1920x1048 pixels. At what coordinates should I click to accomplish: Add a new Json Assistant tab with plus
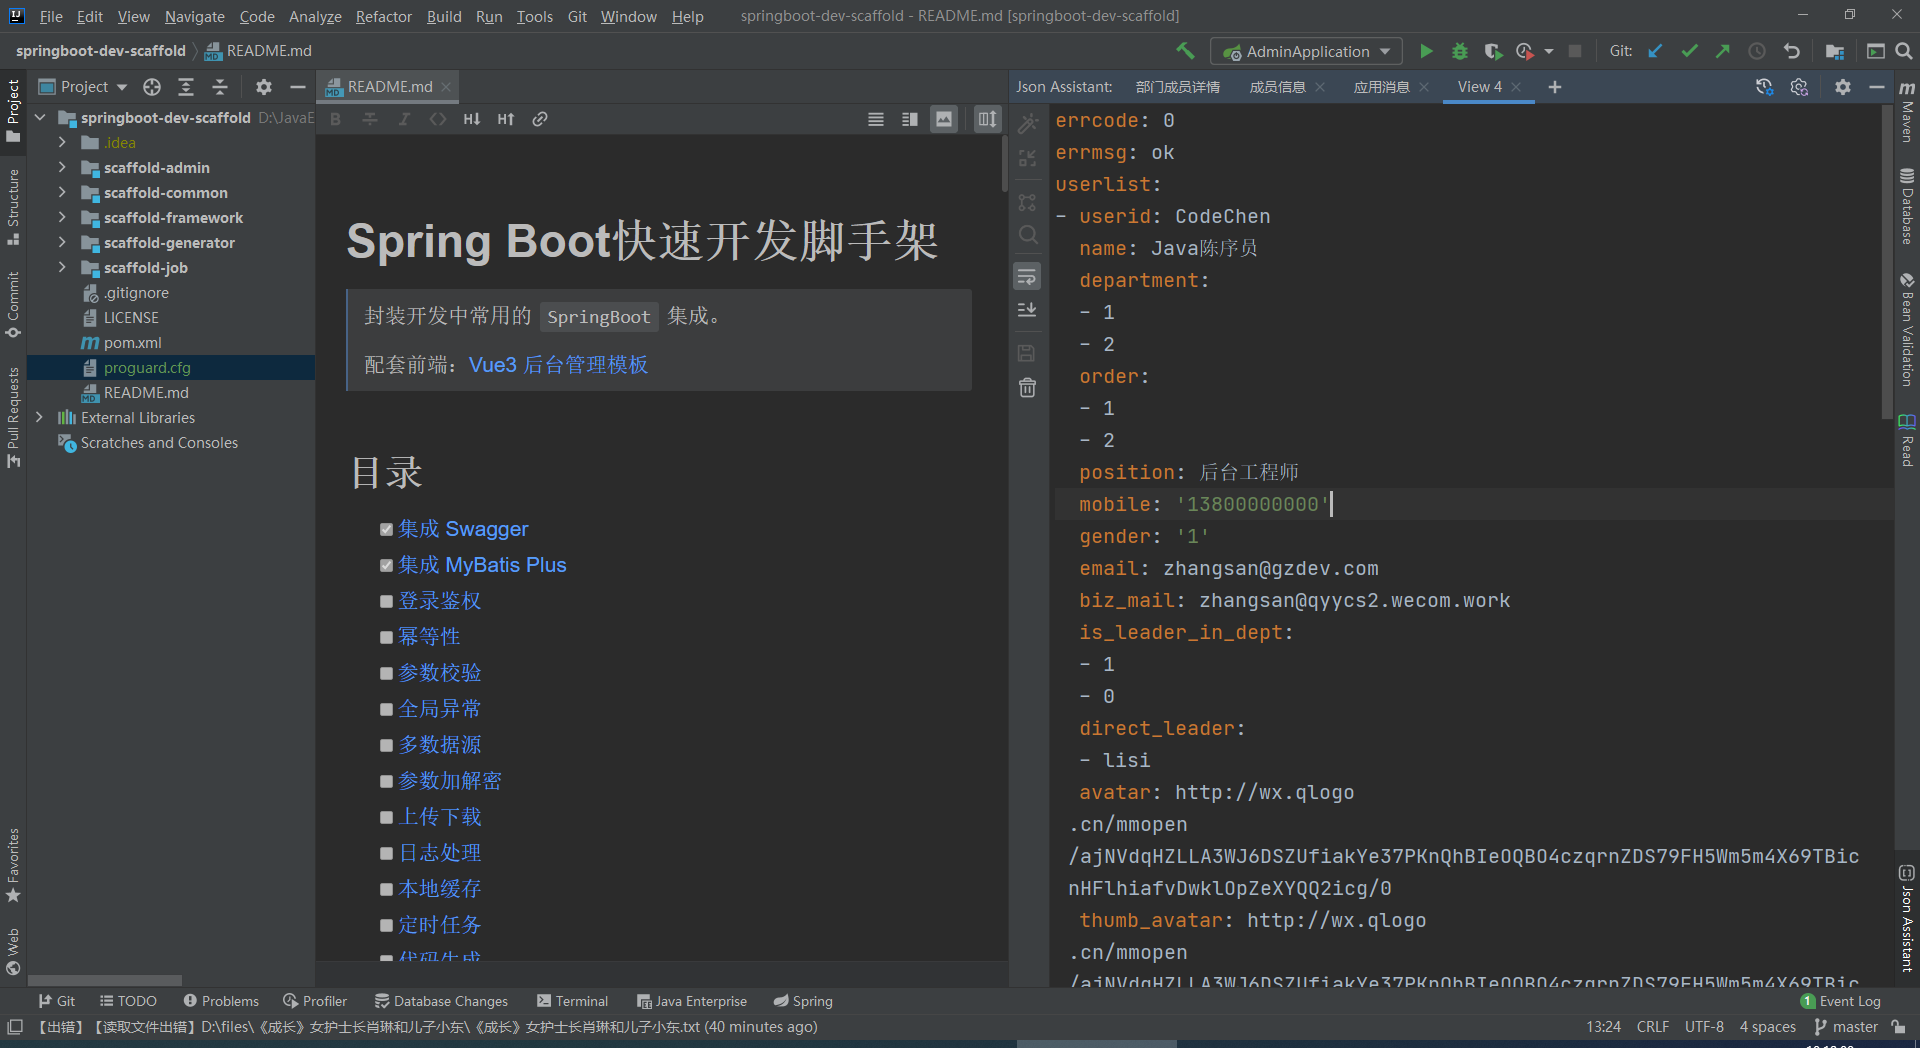(x=1554, y=87)
